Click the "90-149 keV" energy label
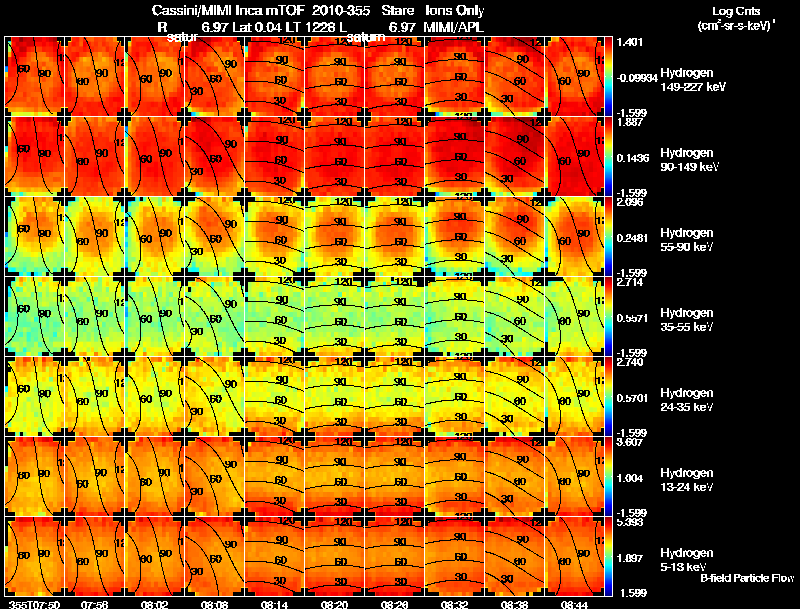This screenshot has height=609, width=800. pyautogui.click(x=689, y=167)
